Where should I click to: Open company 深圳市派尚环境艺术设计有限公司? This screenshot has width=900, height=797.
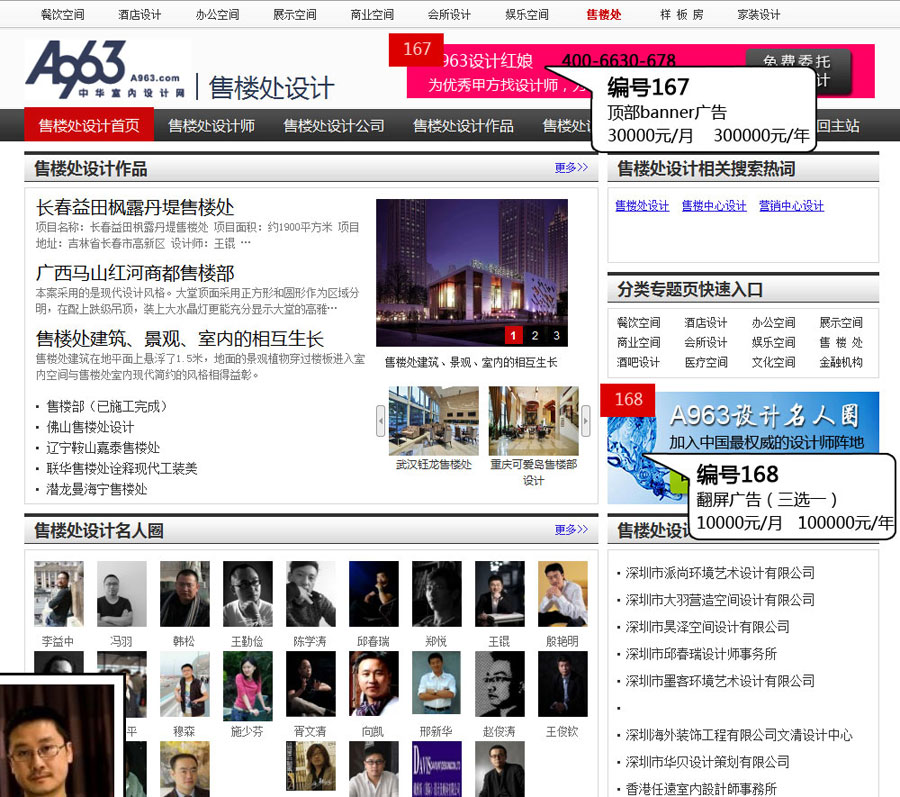(x=720, y=573)
